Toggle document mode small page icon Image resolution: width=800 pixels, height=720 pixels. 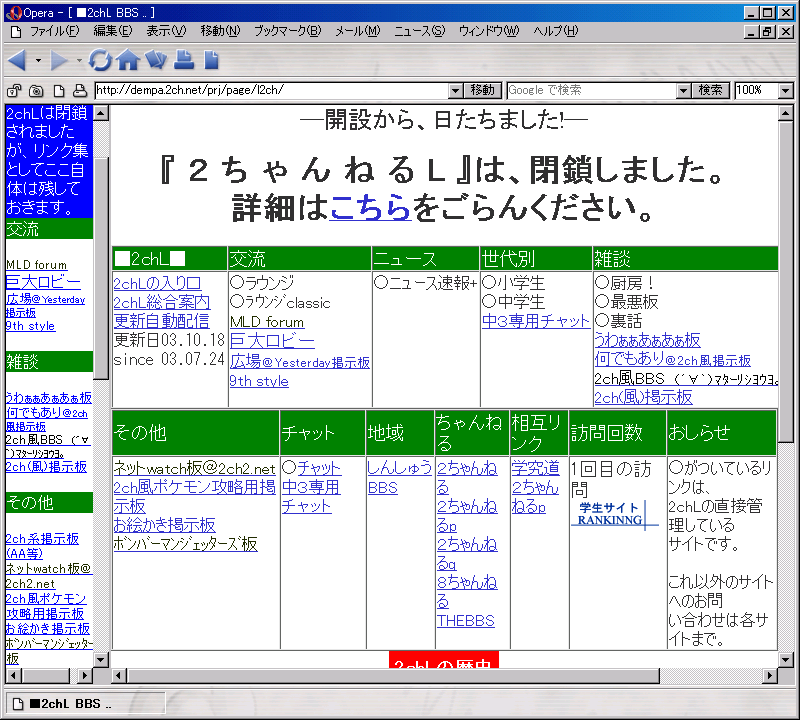pos(59,91)
